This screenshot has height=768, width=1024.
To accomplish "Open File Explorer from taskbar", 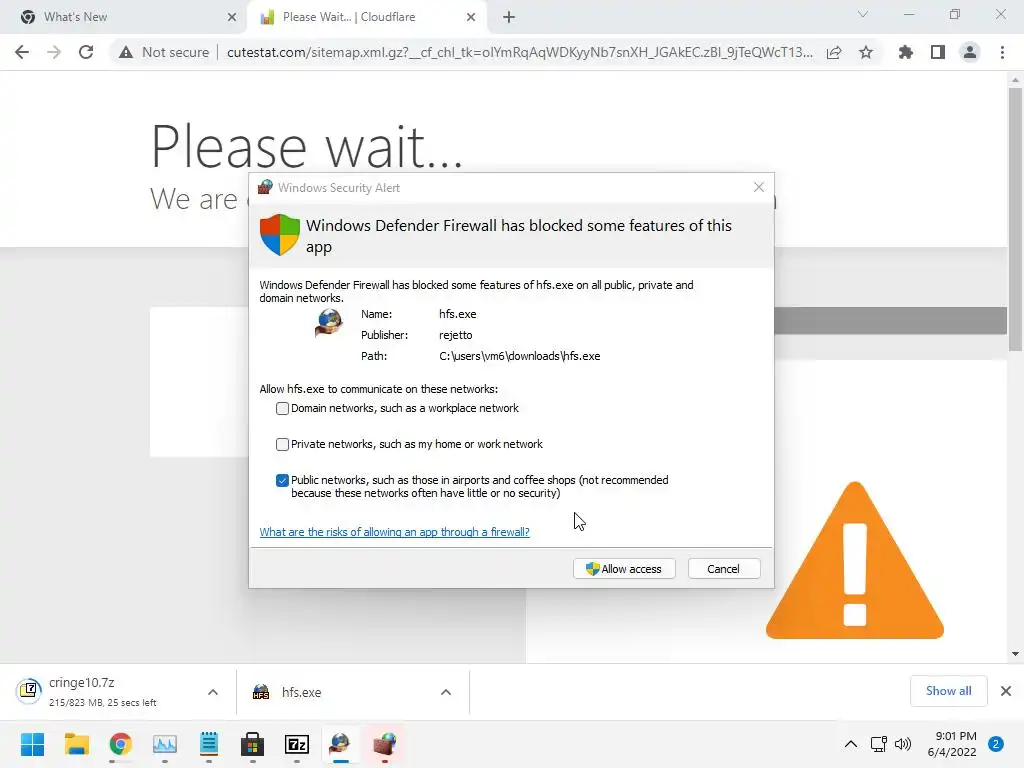I will click(x=76, y=744).
